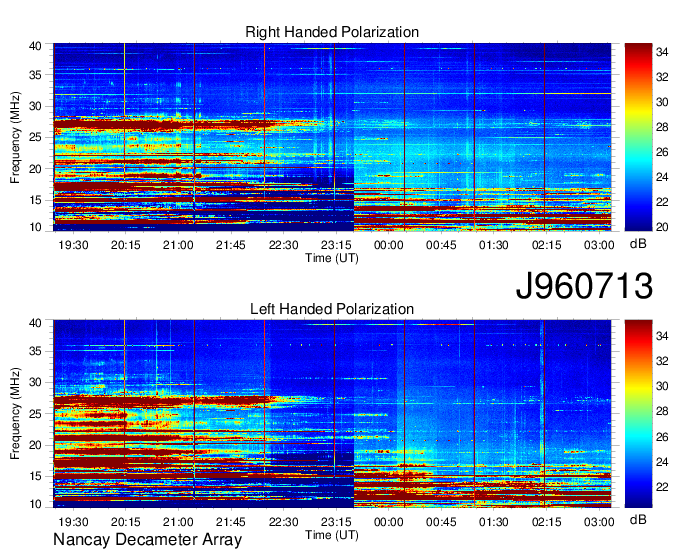680x552 pixels.
Task: Click the 26 dB value on Left Handed colorbar
Action: tap(662, 437)
